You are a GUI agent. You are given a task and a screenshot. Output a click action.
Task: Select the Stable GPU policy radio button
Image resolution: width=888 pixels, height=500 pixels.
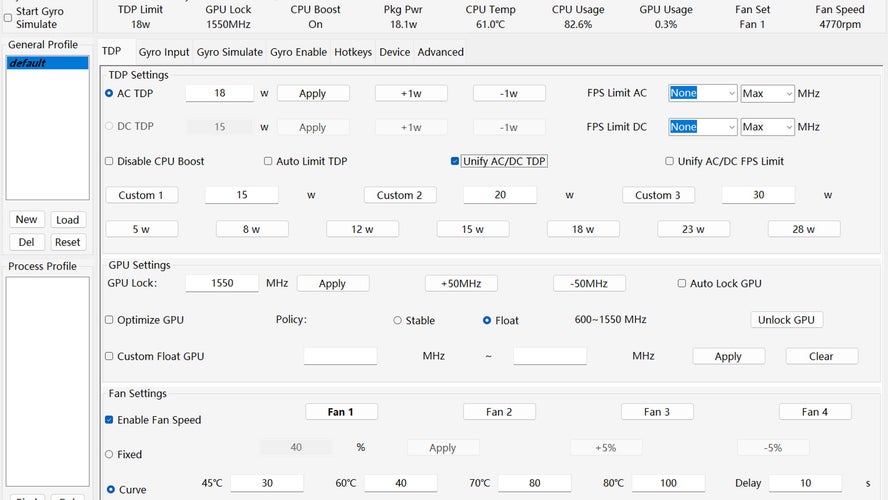coord(398,321)
